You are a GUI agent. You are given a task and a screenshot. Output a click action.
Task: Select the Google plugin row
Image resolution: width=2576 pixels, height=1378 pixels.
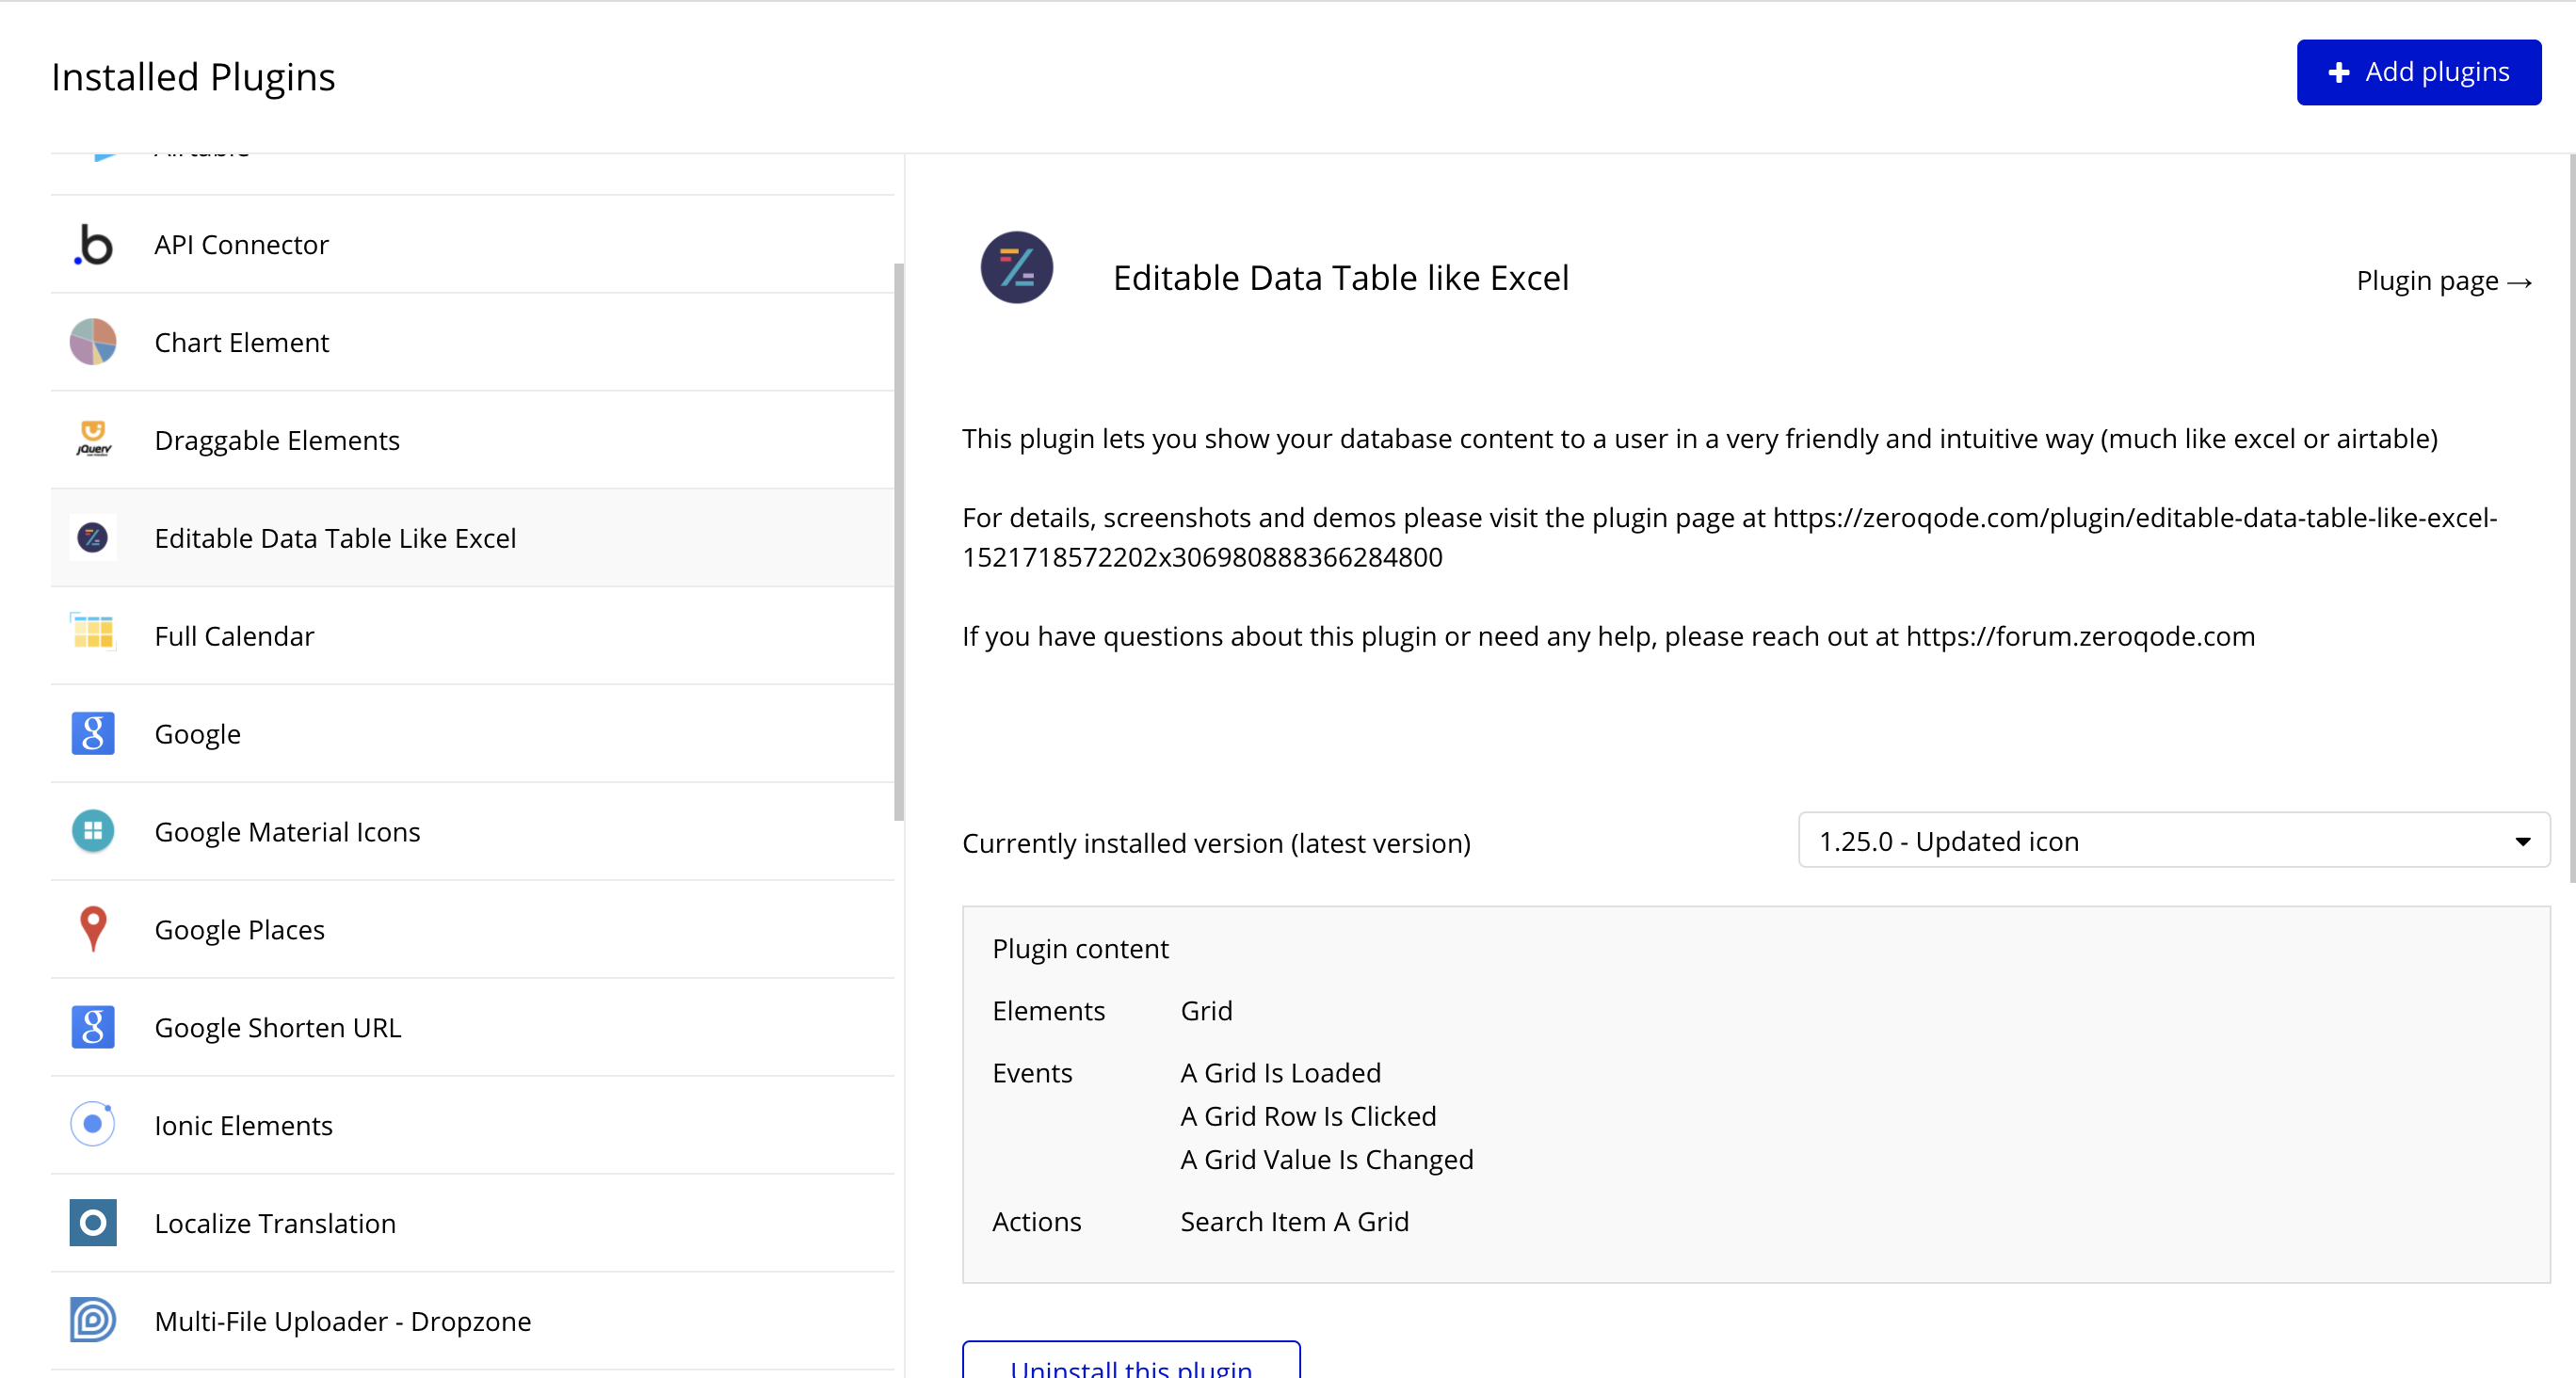[472, 734]
